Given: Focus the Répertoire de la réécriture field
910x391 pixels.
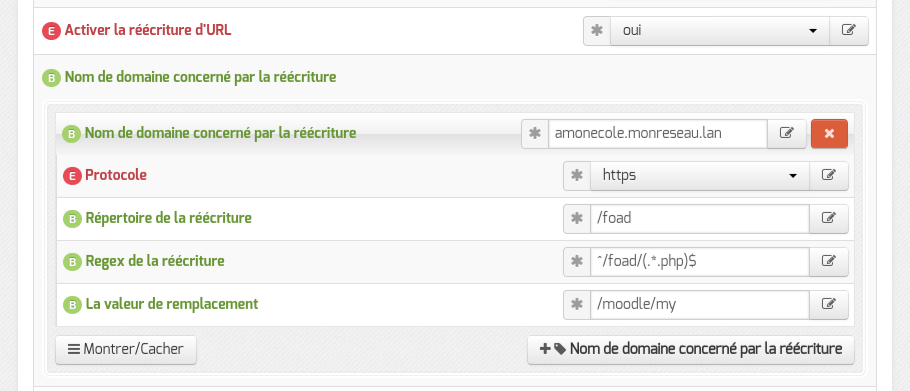Looking at the screenshot, I should (x=700, y=219).
